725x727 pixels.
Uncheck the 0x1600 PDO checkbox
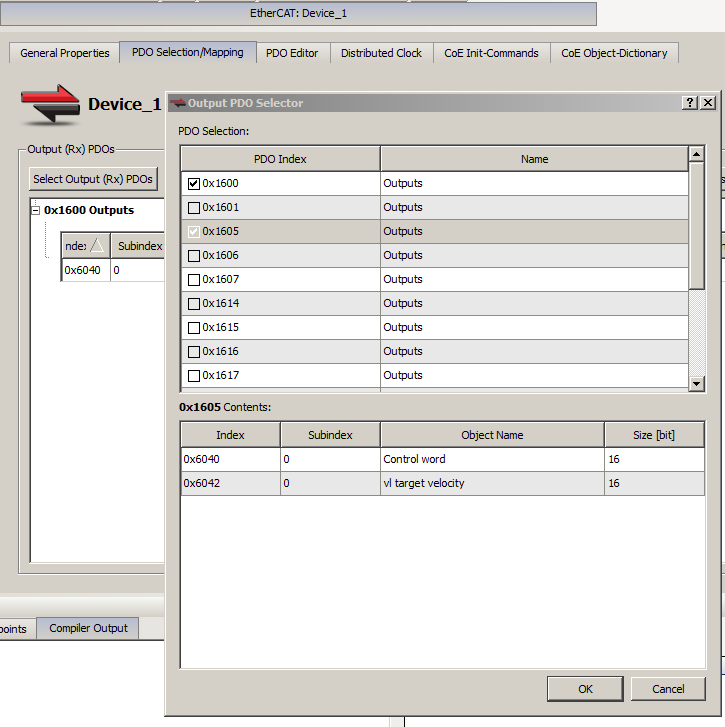[x=194, y=184]
